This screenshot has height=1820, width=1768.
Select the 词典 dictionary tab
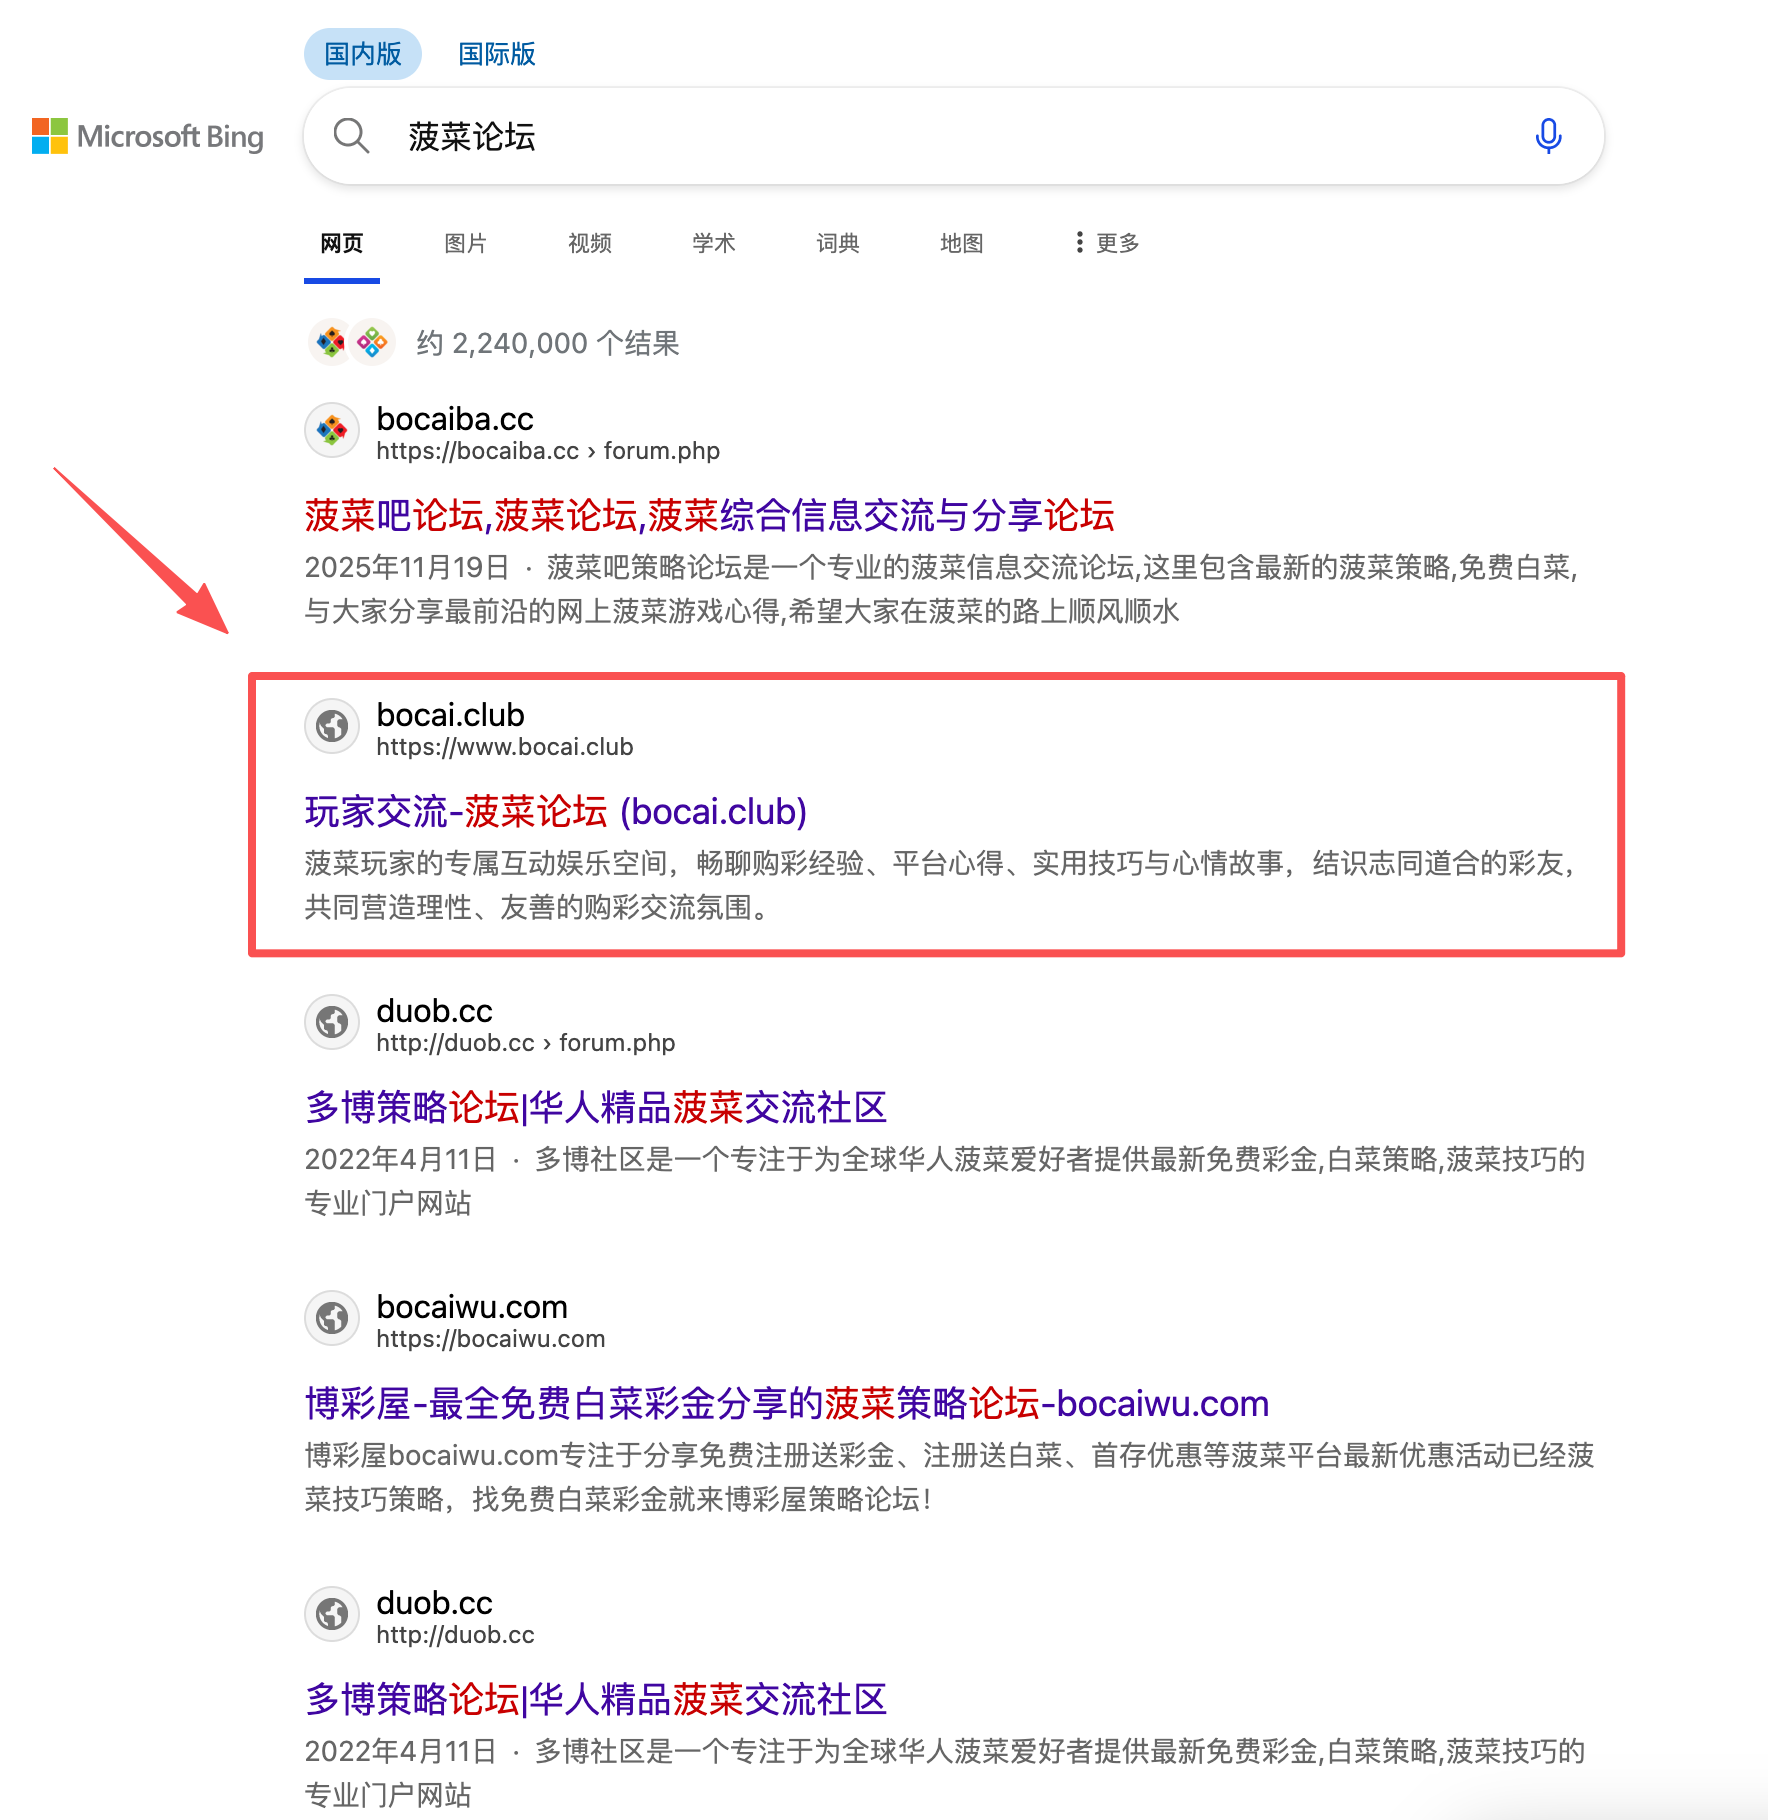tap(837, 243)
